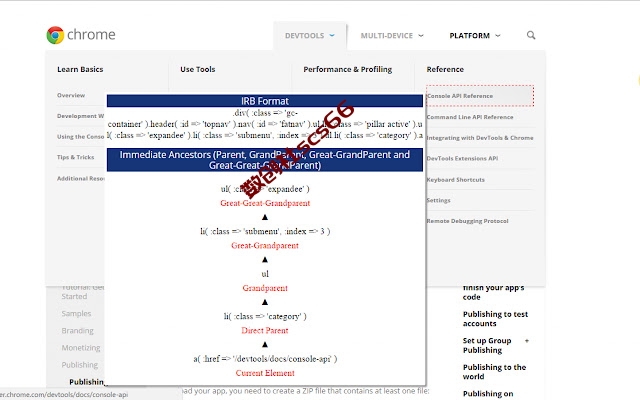Open the Publishing sidebar link
Screen dimensions: 640x400
pyautogui.click(x=80, y=365)
